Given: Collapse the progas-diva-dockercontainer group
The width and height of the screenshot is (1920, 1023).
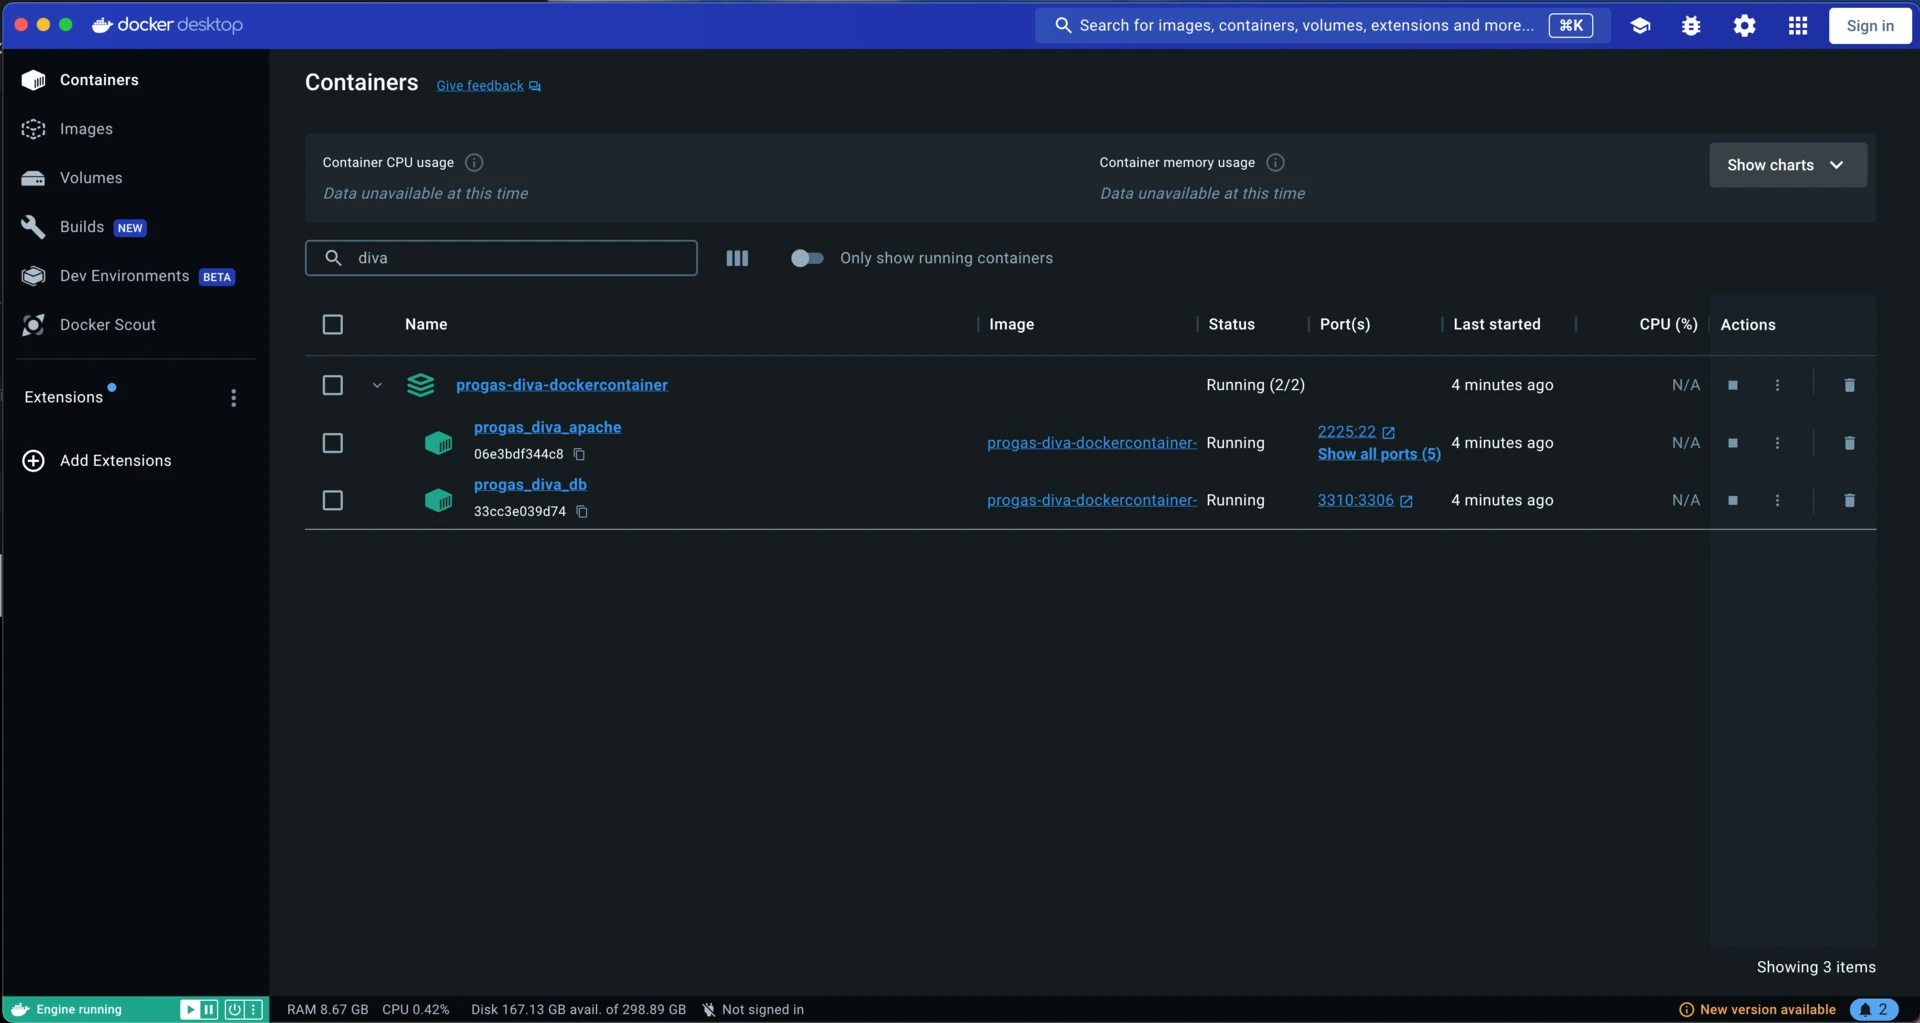Looking at the screenshot, I should [x=377, y=385].
